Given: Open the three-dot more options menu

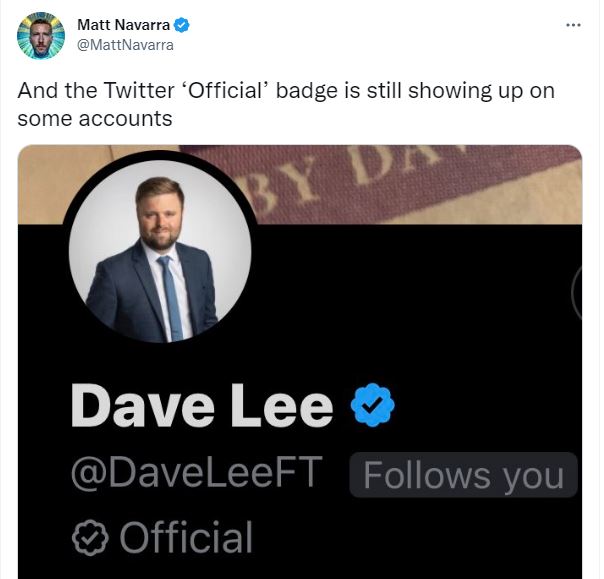Looking at the screenshot, I should pos(573,24).
